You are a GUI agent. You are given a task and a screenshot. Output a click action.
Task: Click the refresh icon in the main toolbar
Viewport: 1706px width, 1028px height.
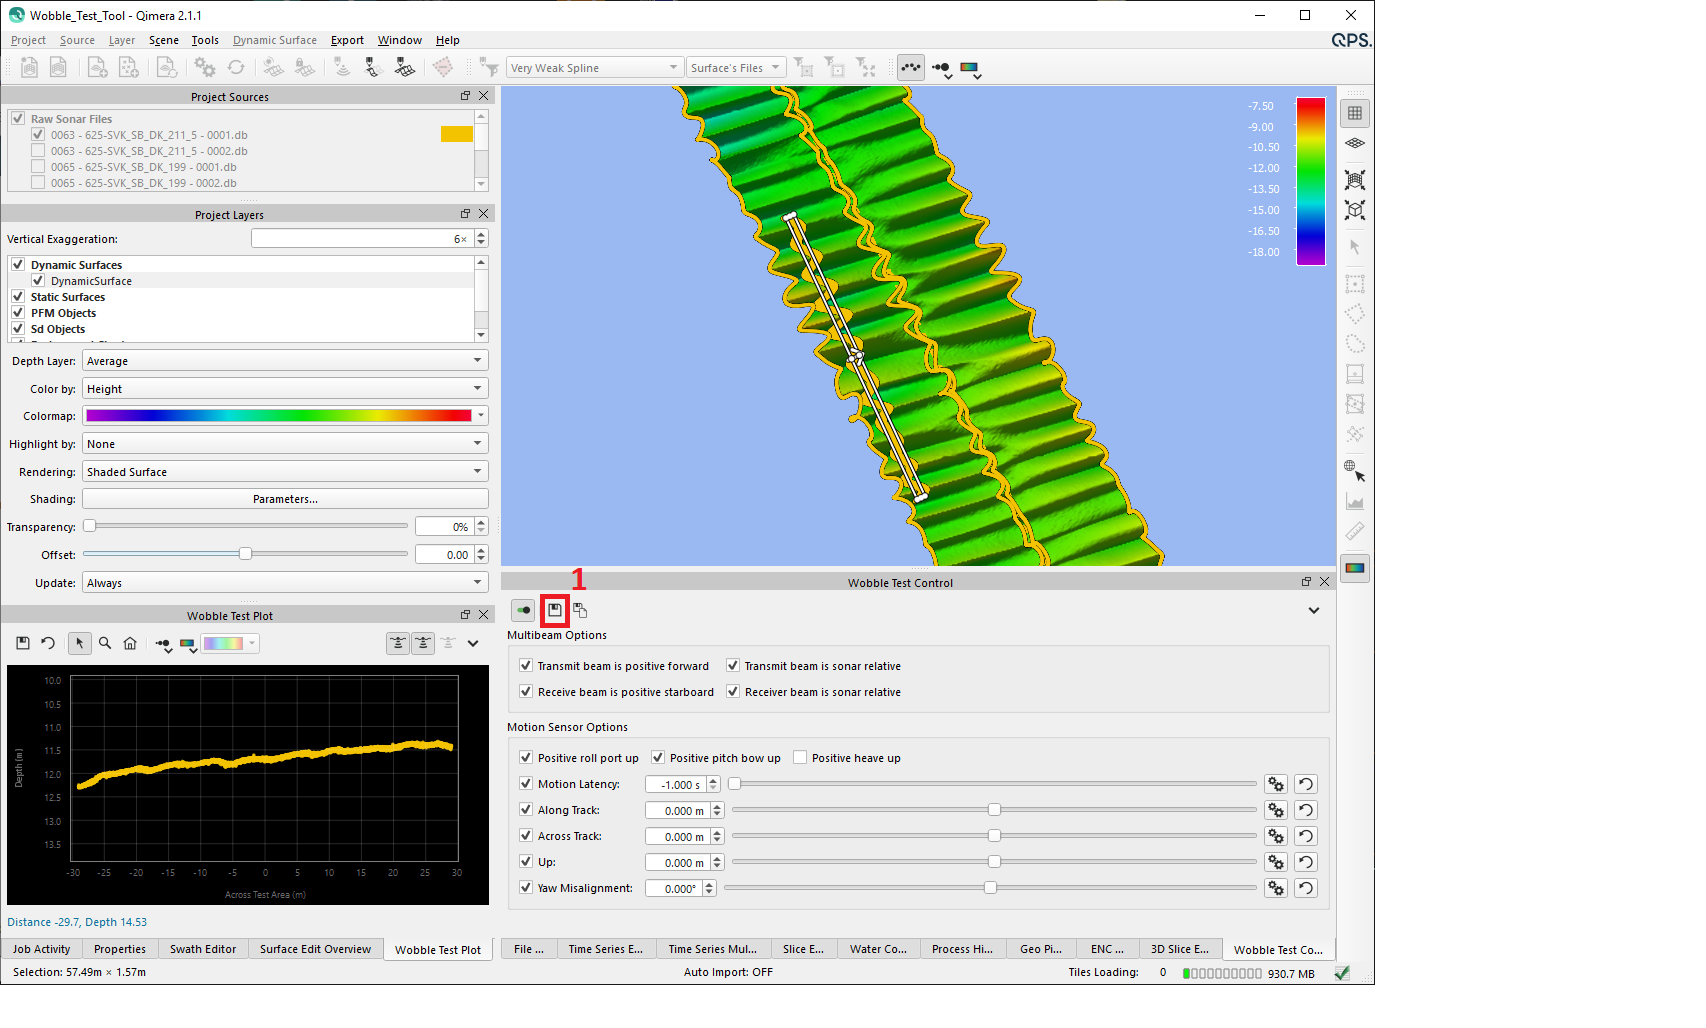[x=236, y=67]
